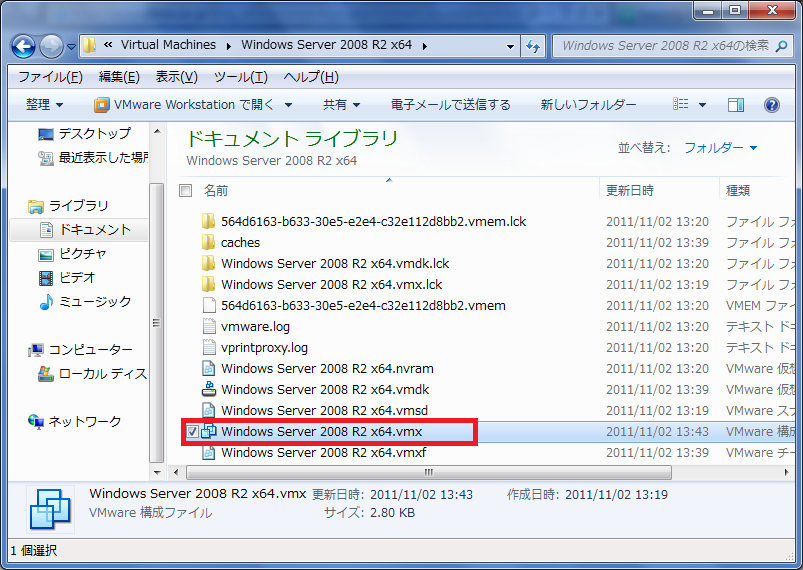Click the search magnifier icon
Image resolution: width=803 pixels, height=570 pixels.
[781, 47]
